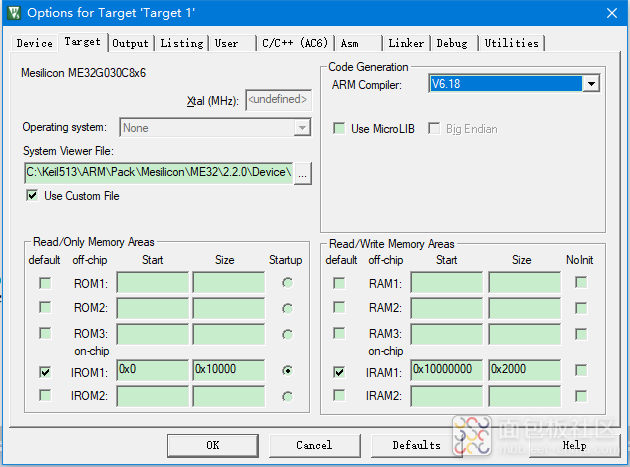Screen dimensions: 630x467
Task: Enable NoInit for RAM1
Action: (581, 282)
